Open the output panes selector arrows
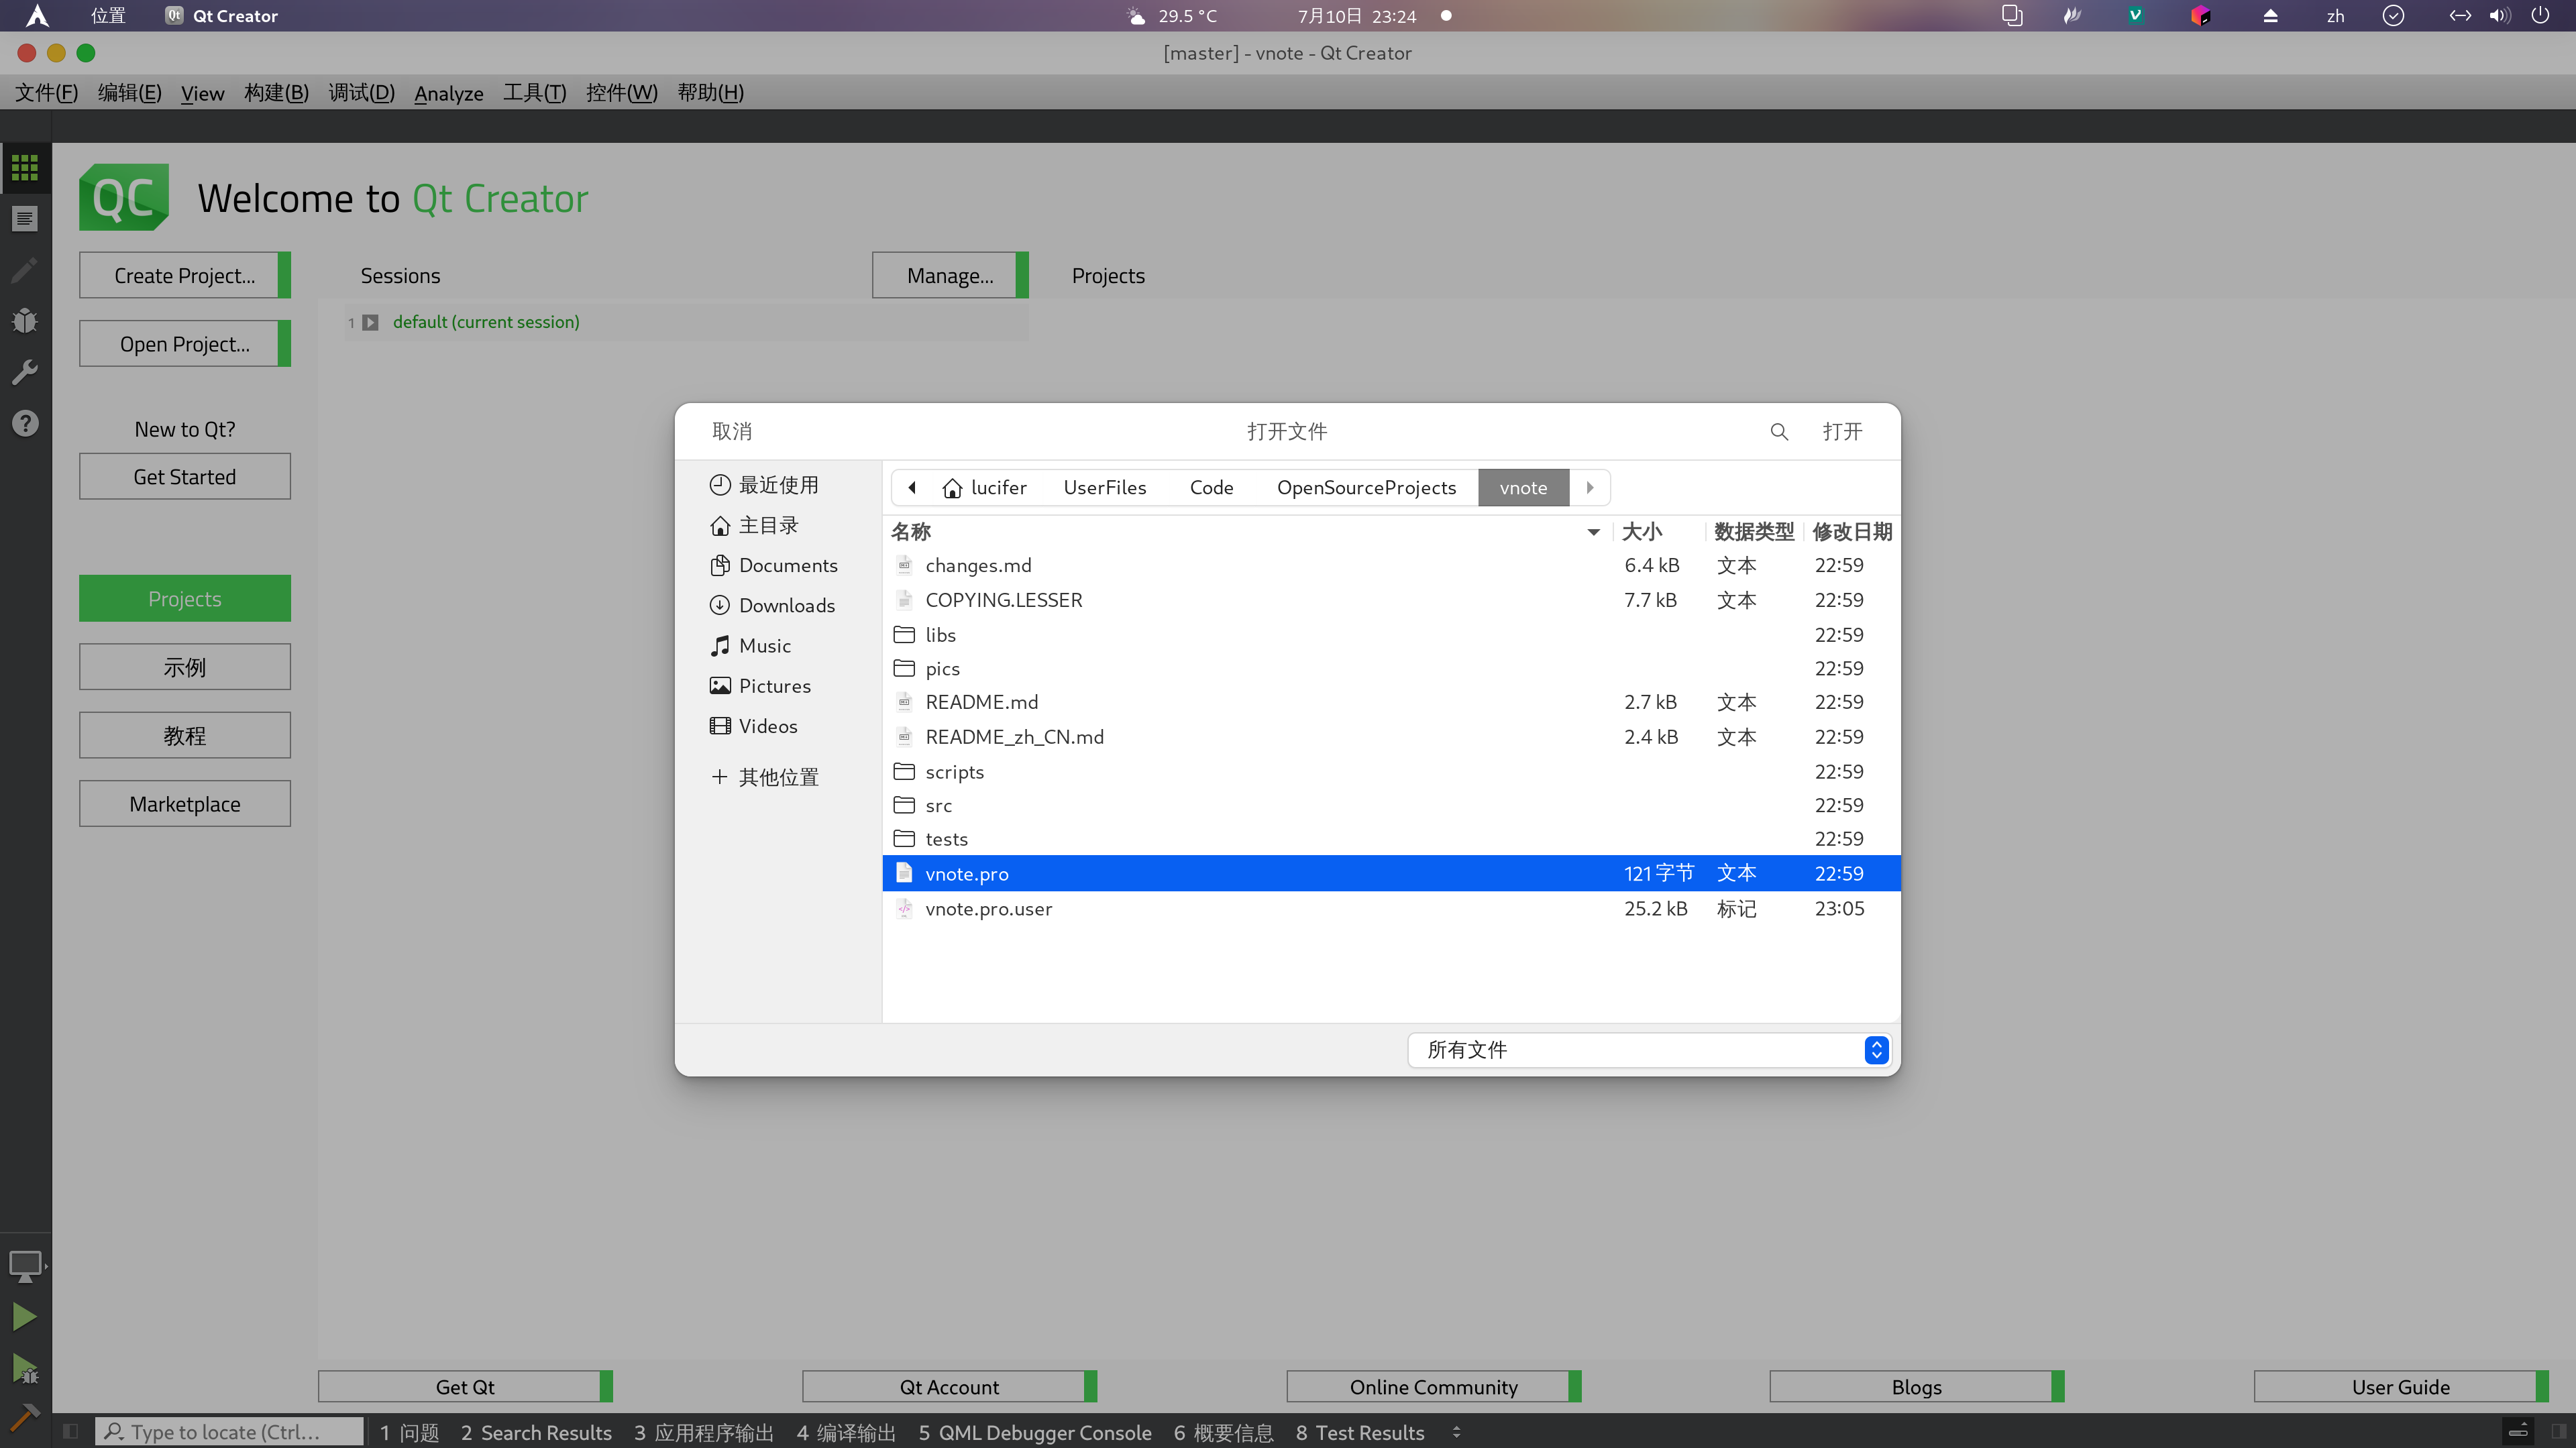The image size is (2576, 1448). click(1456, 1432)
